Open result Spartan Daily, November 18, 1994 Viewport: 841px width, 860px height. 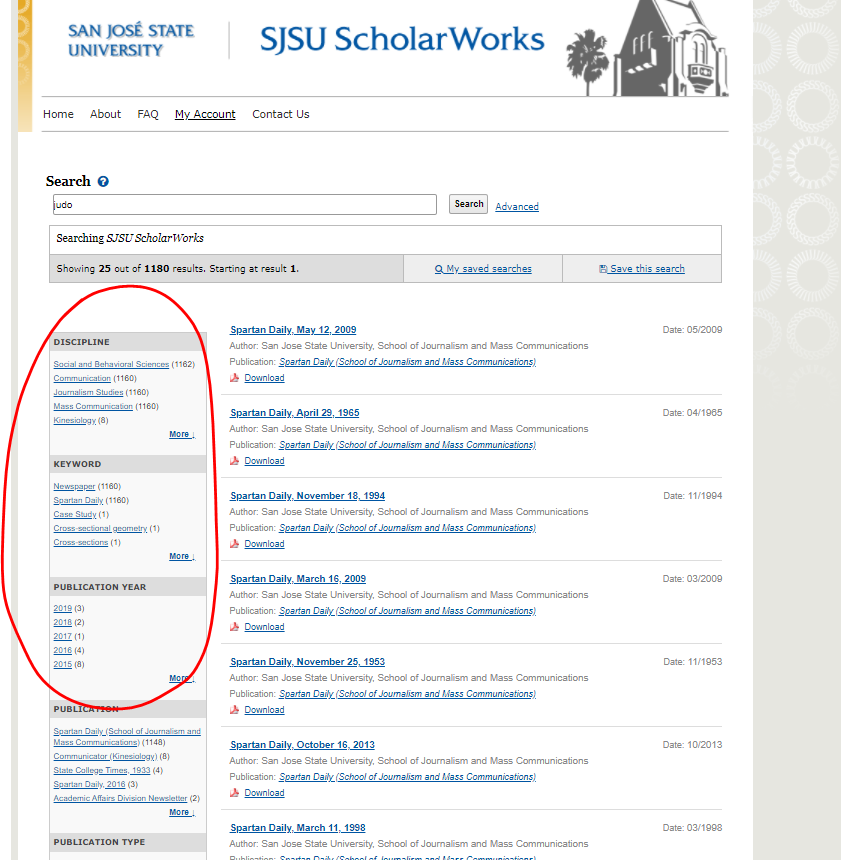pos(307,496)
